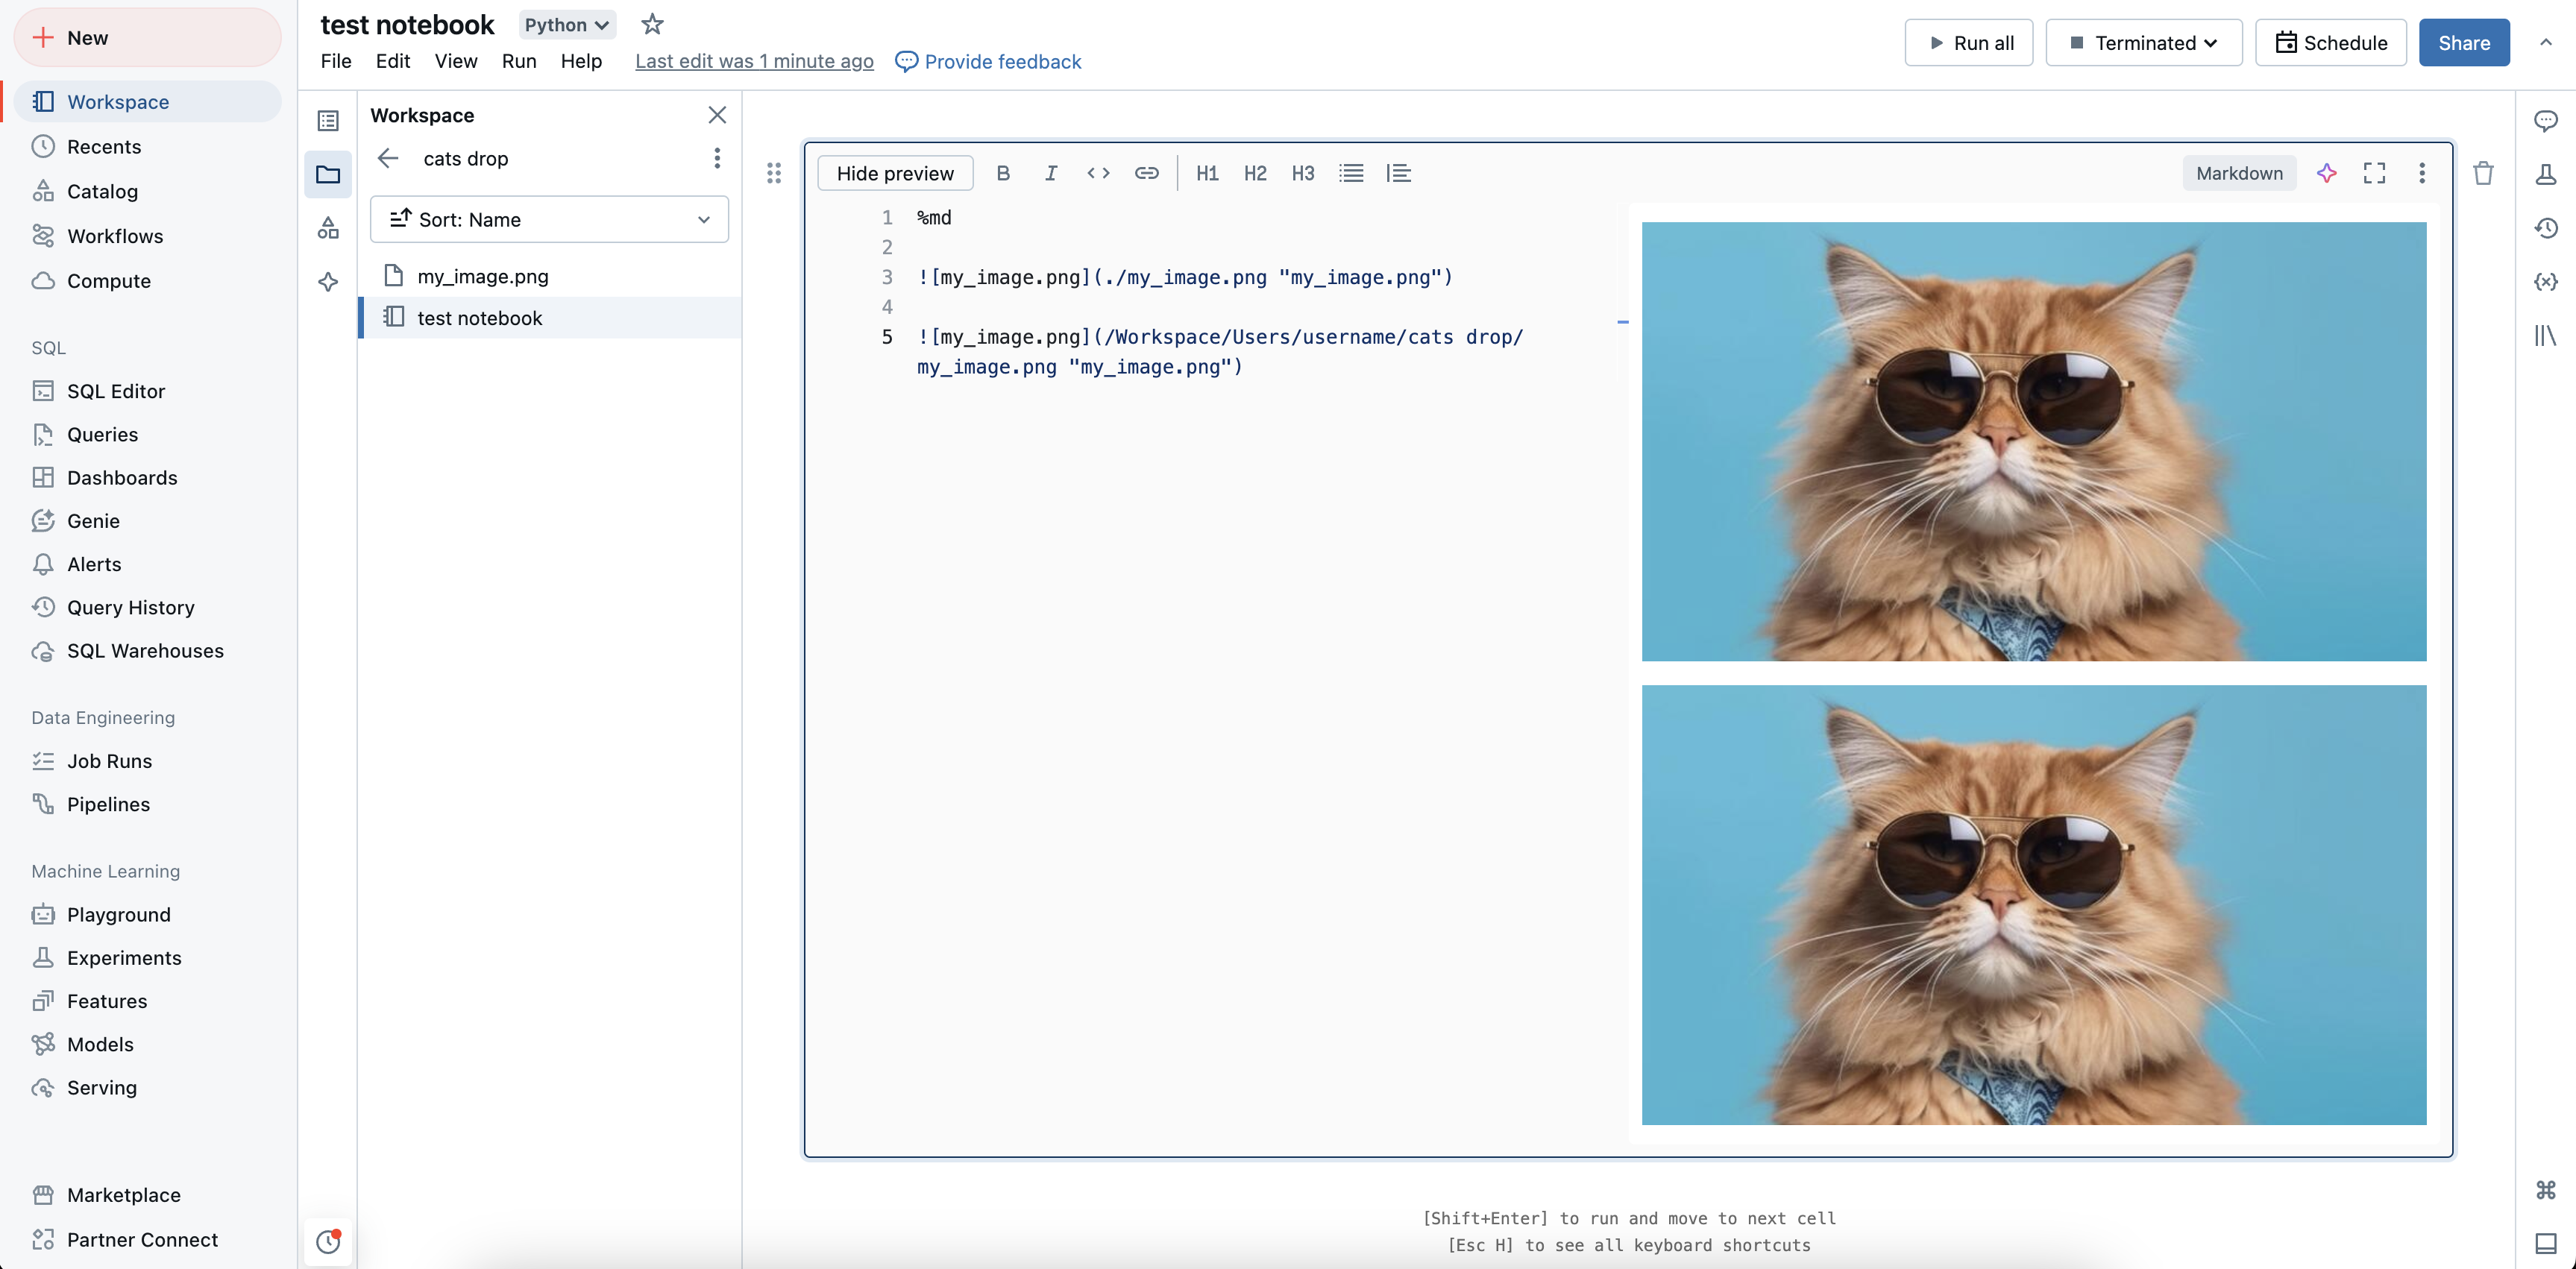Toggle the Markdown cell preview
Viewport: 2576px width, 1269px height.
[893, 172]
